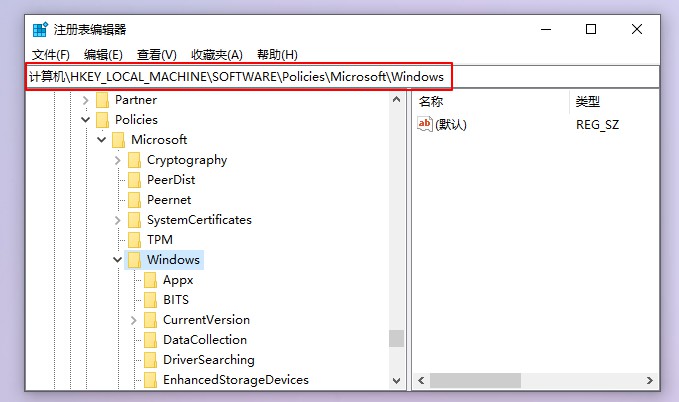Screen dimensions: 679x402
Task: Select the Microsoft tree label
Action: pos(159,139)
